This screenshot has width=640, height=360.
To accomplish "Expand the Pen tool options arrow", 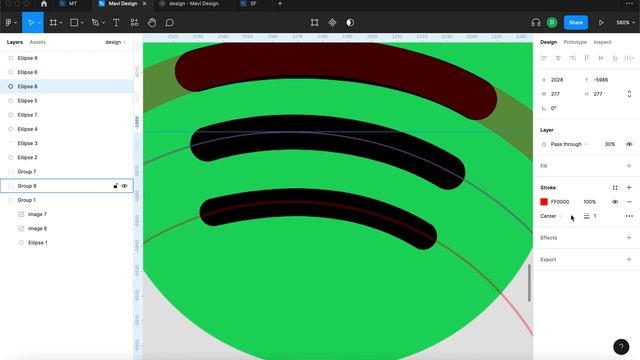I will point(103,23).
